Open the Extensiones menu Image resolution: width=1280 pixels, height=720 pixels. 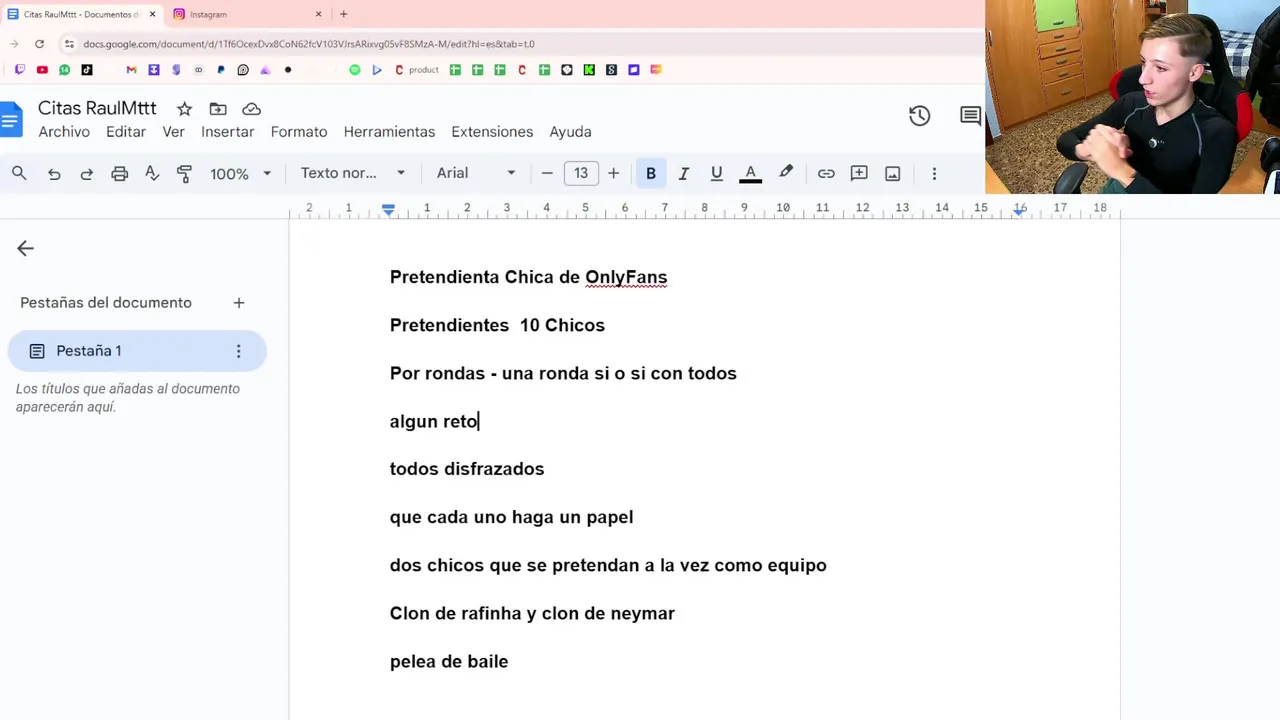tap(492, 132)
